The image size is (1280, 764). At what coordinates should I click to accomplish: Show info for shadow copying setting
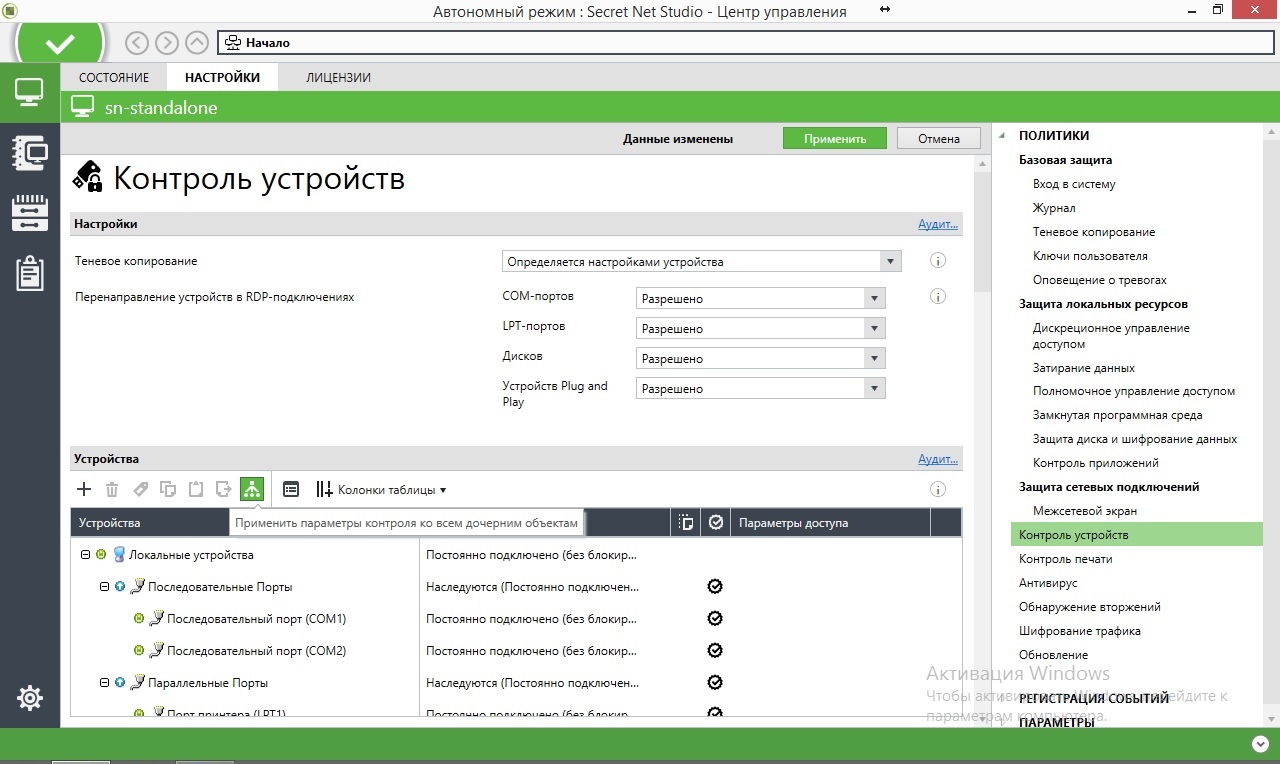[x=938, y=261]
